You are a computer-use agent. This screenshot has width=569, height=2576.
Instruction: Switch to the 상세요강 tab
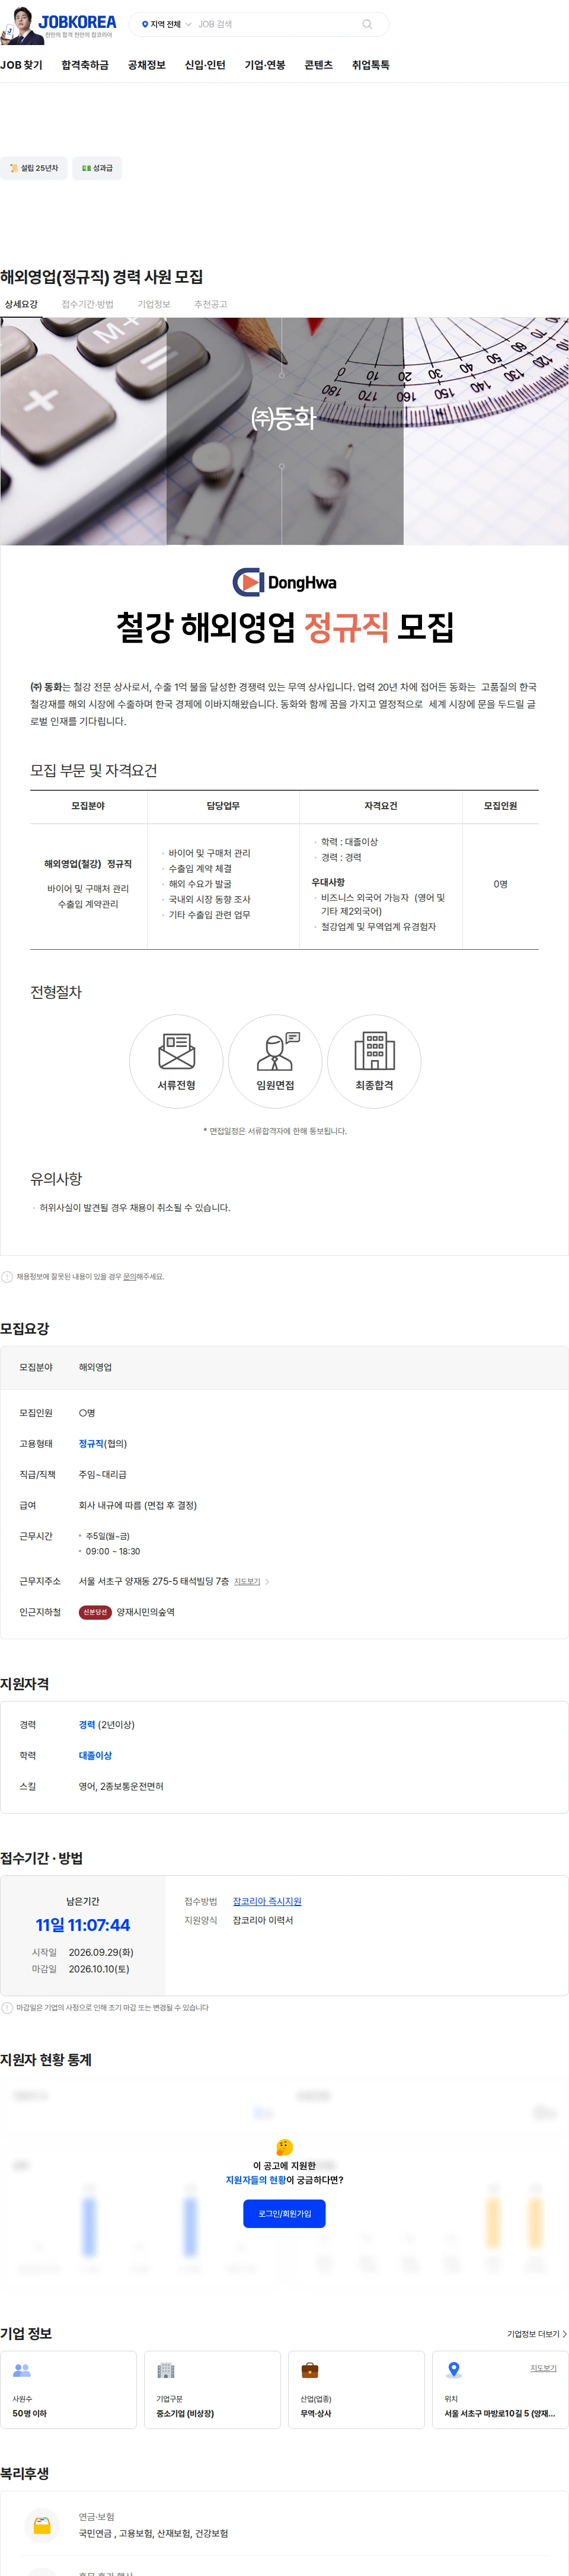pos(21,304)
